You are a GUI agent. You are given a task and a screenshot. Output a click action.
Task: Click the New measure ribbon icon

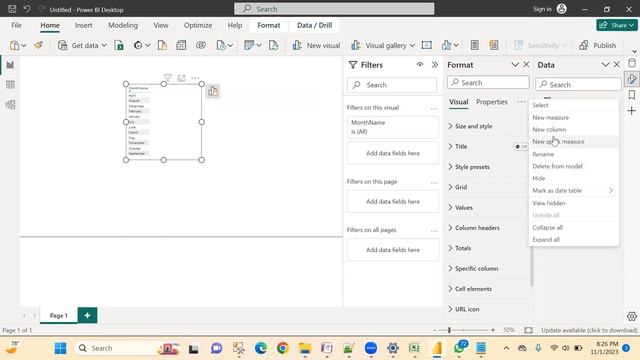point(474,45)
